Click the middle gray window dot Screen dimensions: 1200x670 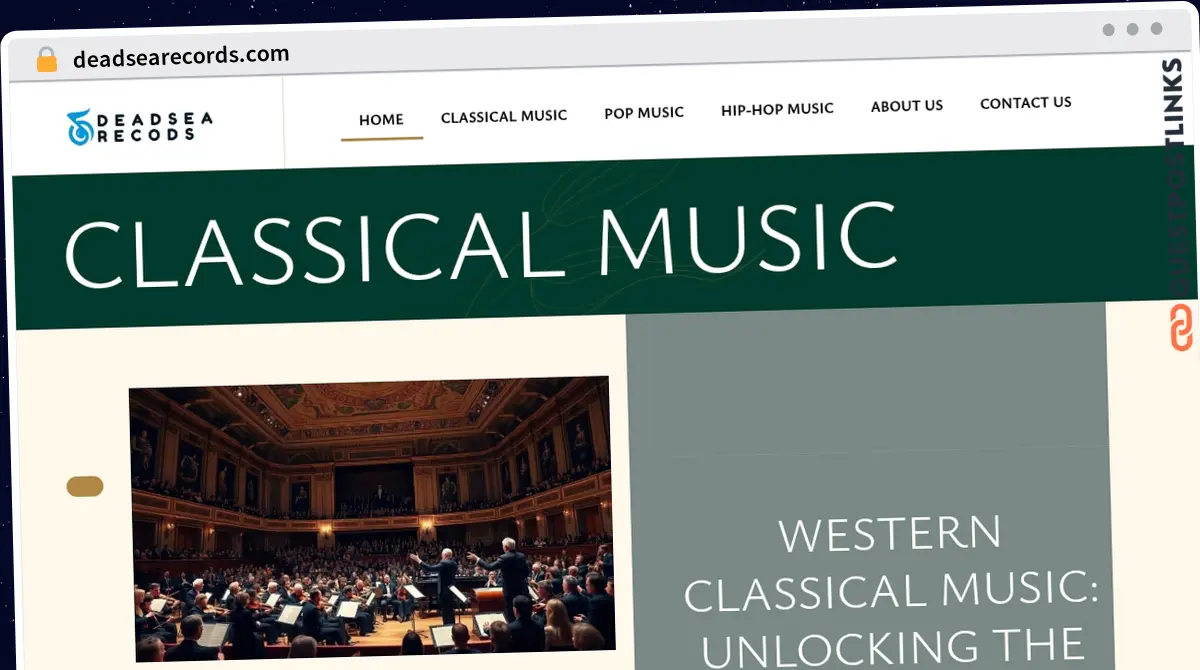(x=1133, y=30)
